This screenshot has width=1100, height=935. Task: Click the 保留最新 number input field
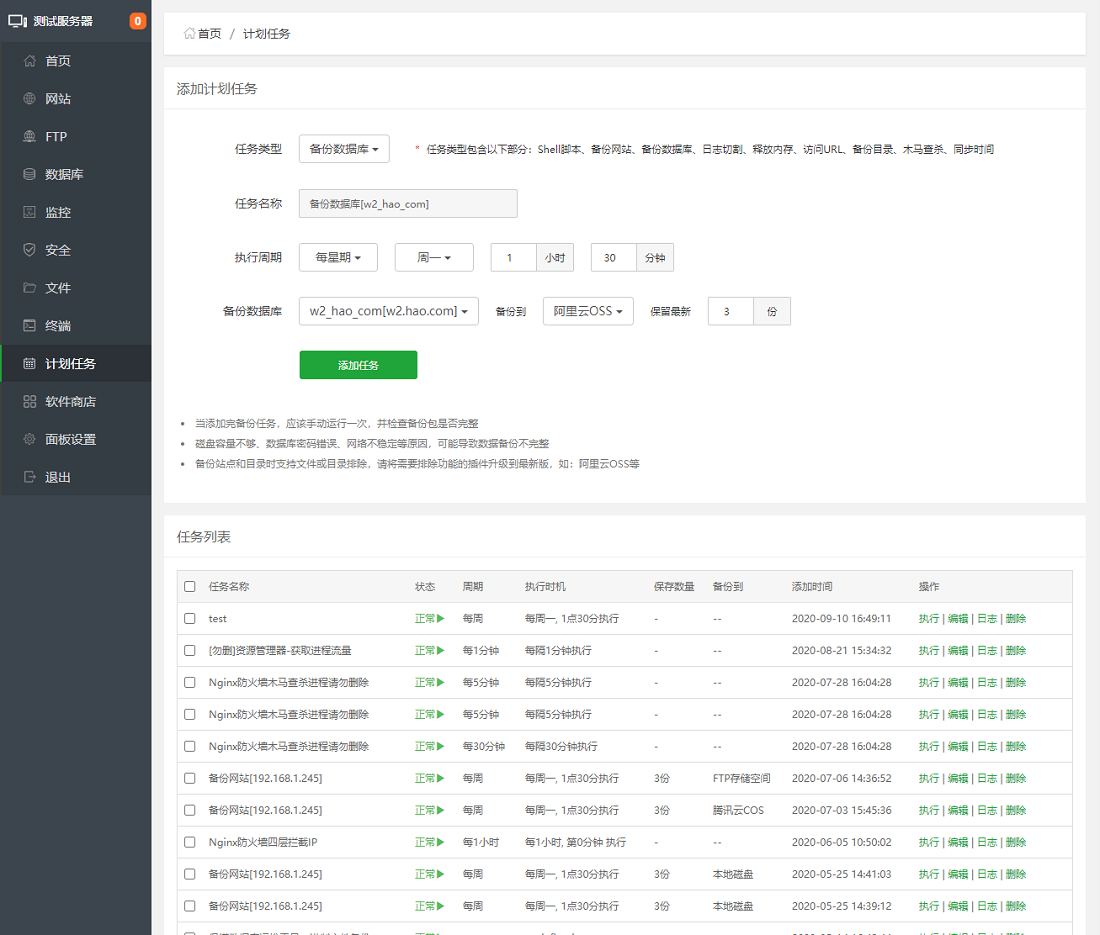pyautogui.click(x=730, y=311)
